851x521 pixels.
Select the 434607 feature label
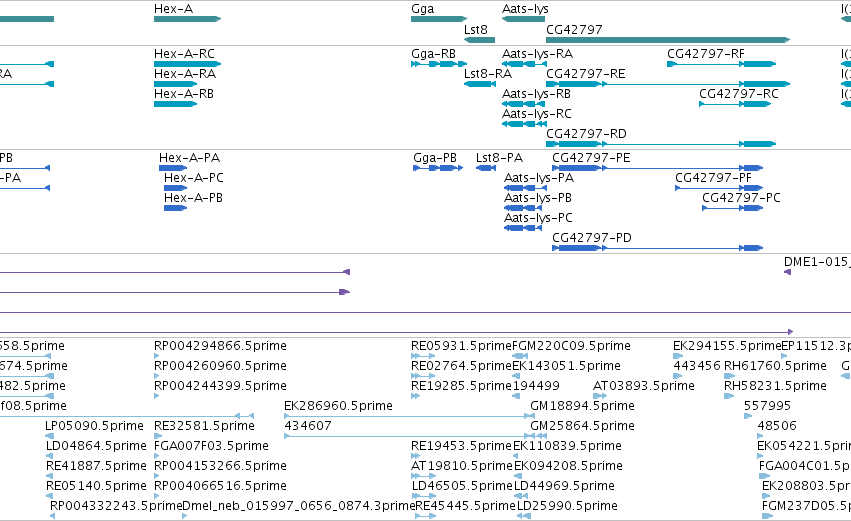click(x=308, y=426)
